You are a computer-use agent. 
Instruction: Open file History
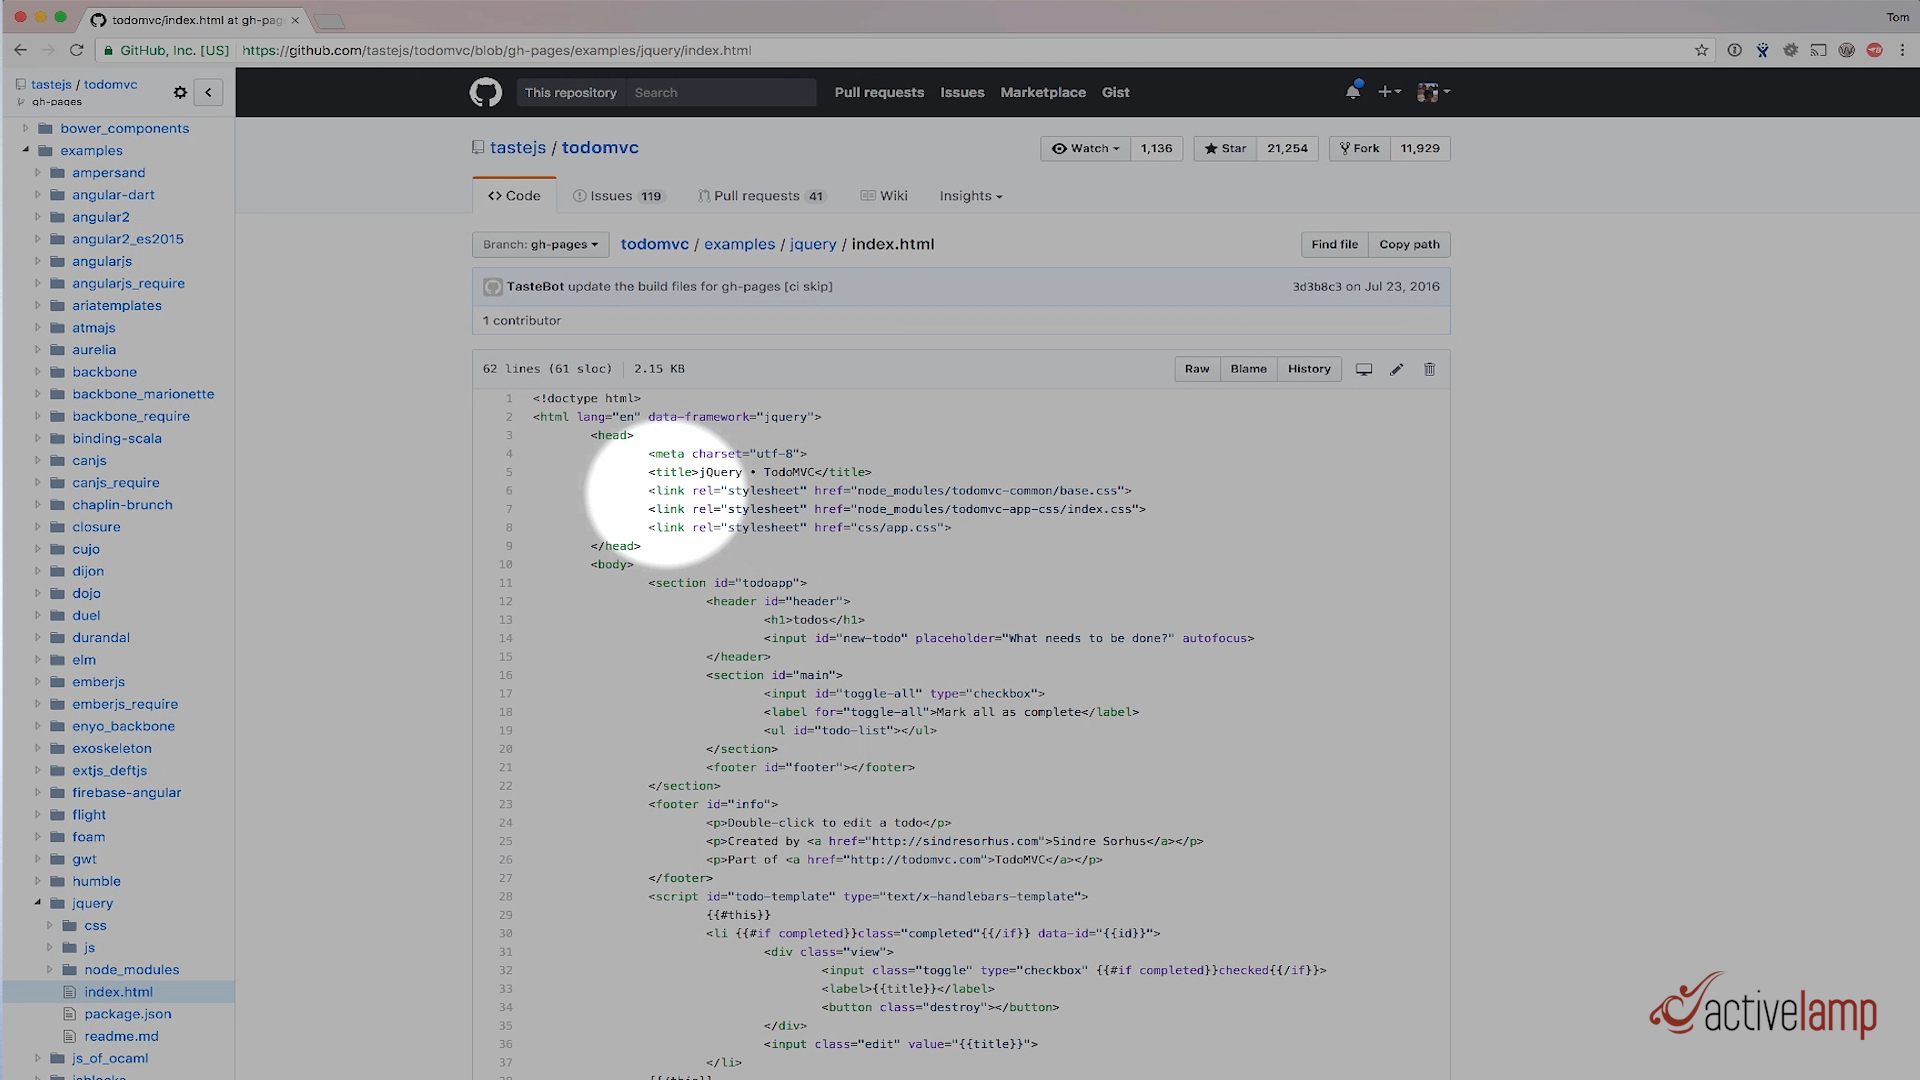coord(1309,369)
